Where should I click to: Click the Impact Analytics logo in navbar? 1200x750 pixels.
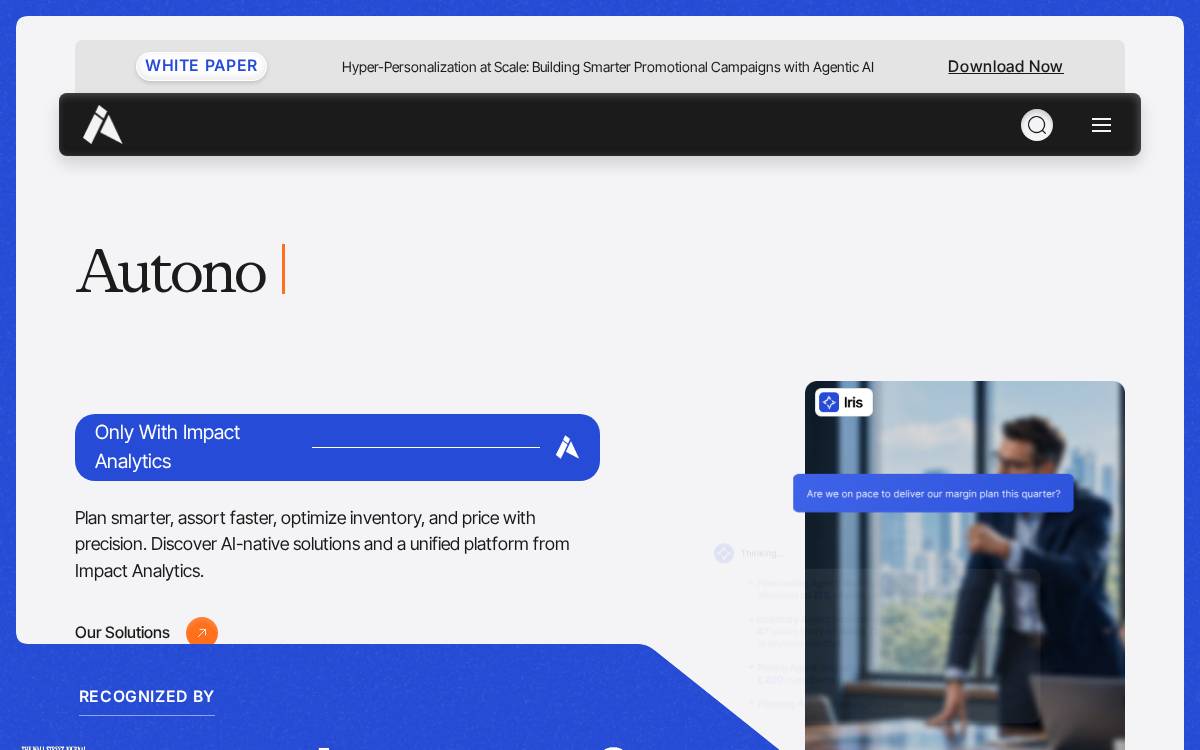pos(102,125)
